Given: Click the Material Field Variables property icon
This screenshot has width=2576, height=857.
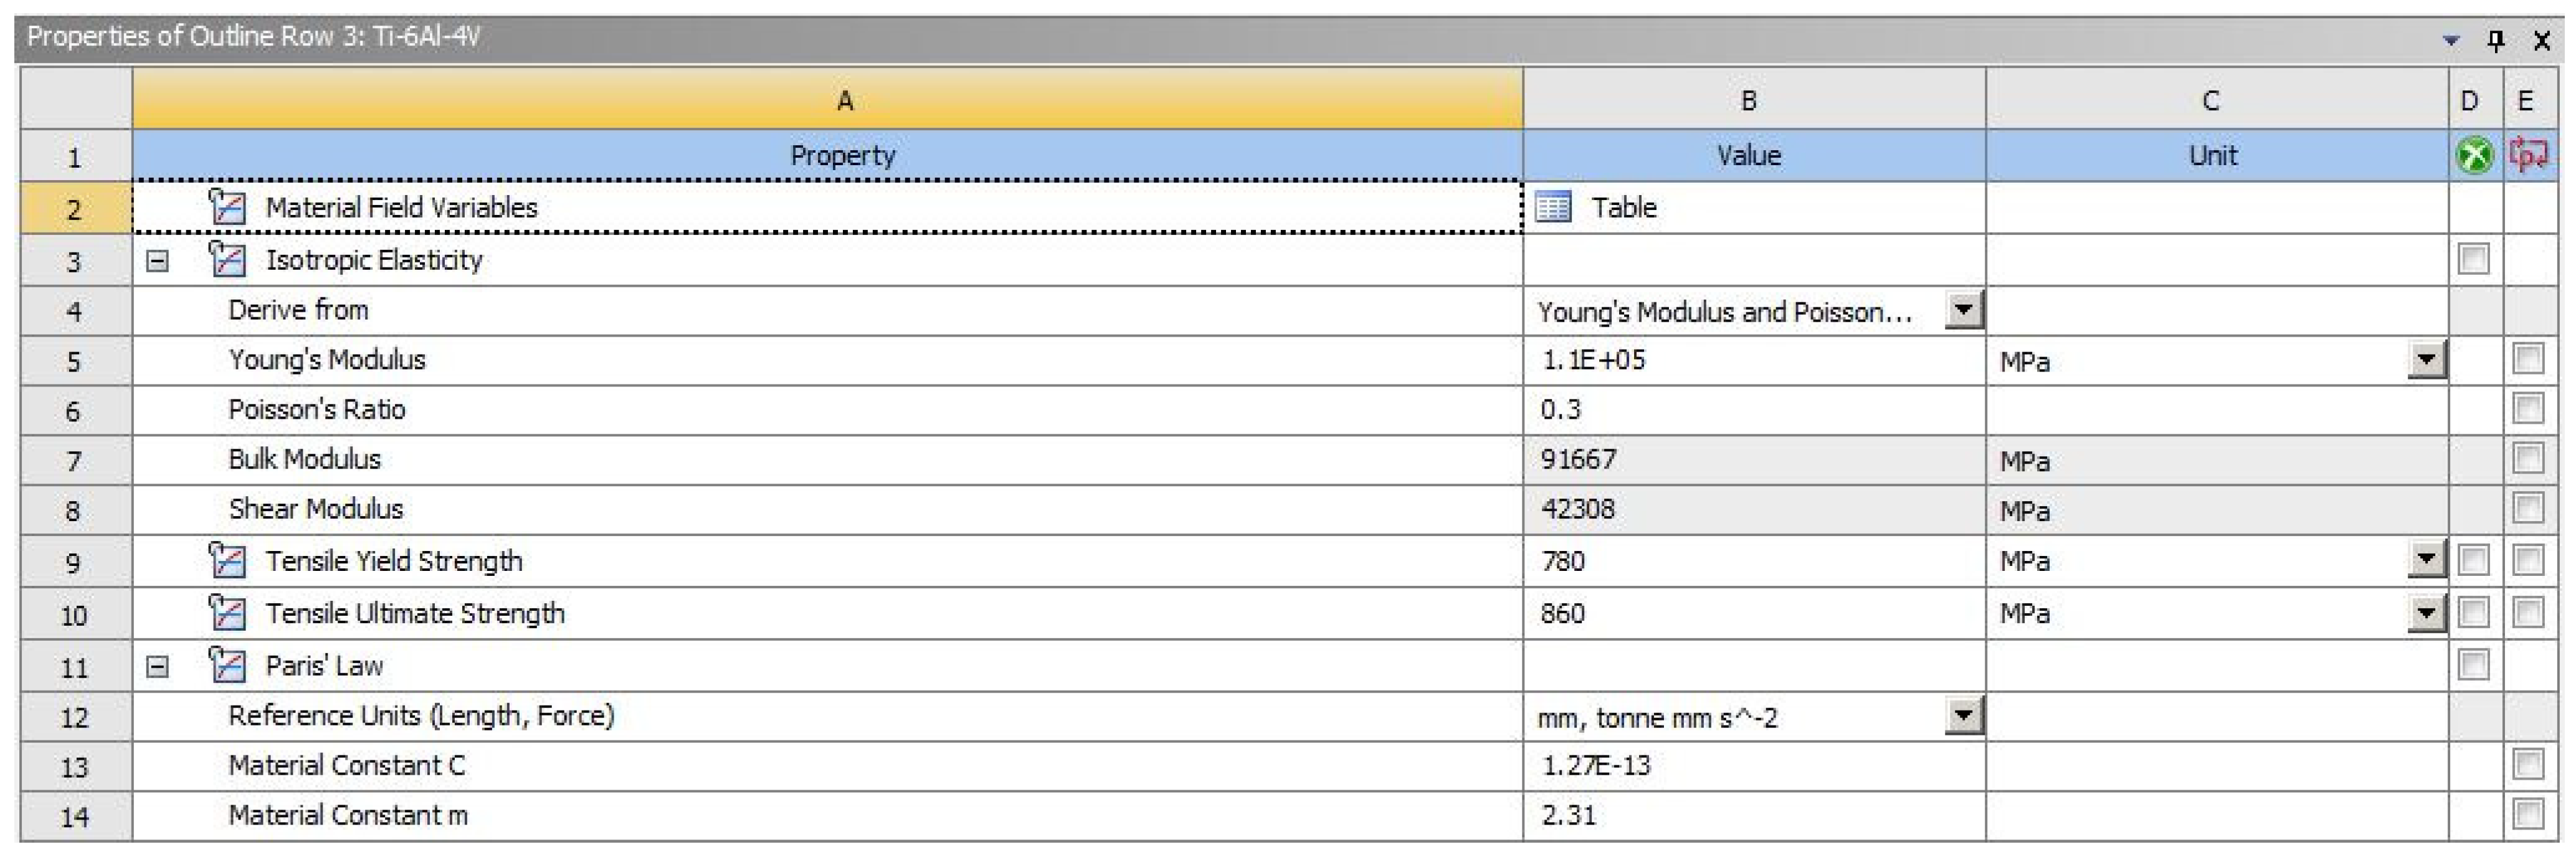Looking at the screenshot, I should [x=227, y=207].
